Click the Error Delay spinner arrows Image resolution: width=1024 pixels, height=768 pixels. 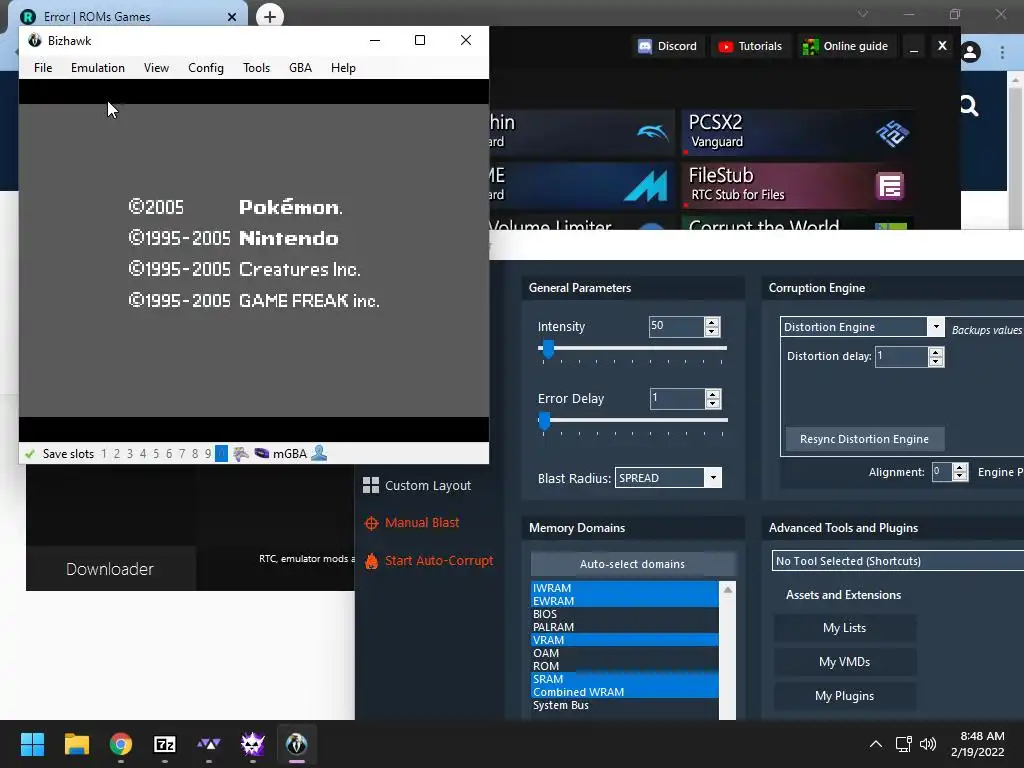click(712, 398)
